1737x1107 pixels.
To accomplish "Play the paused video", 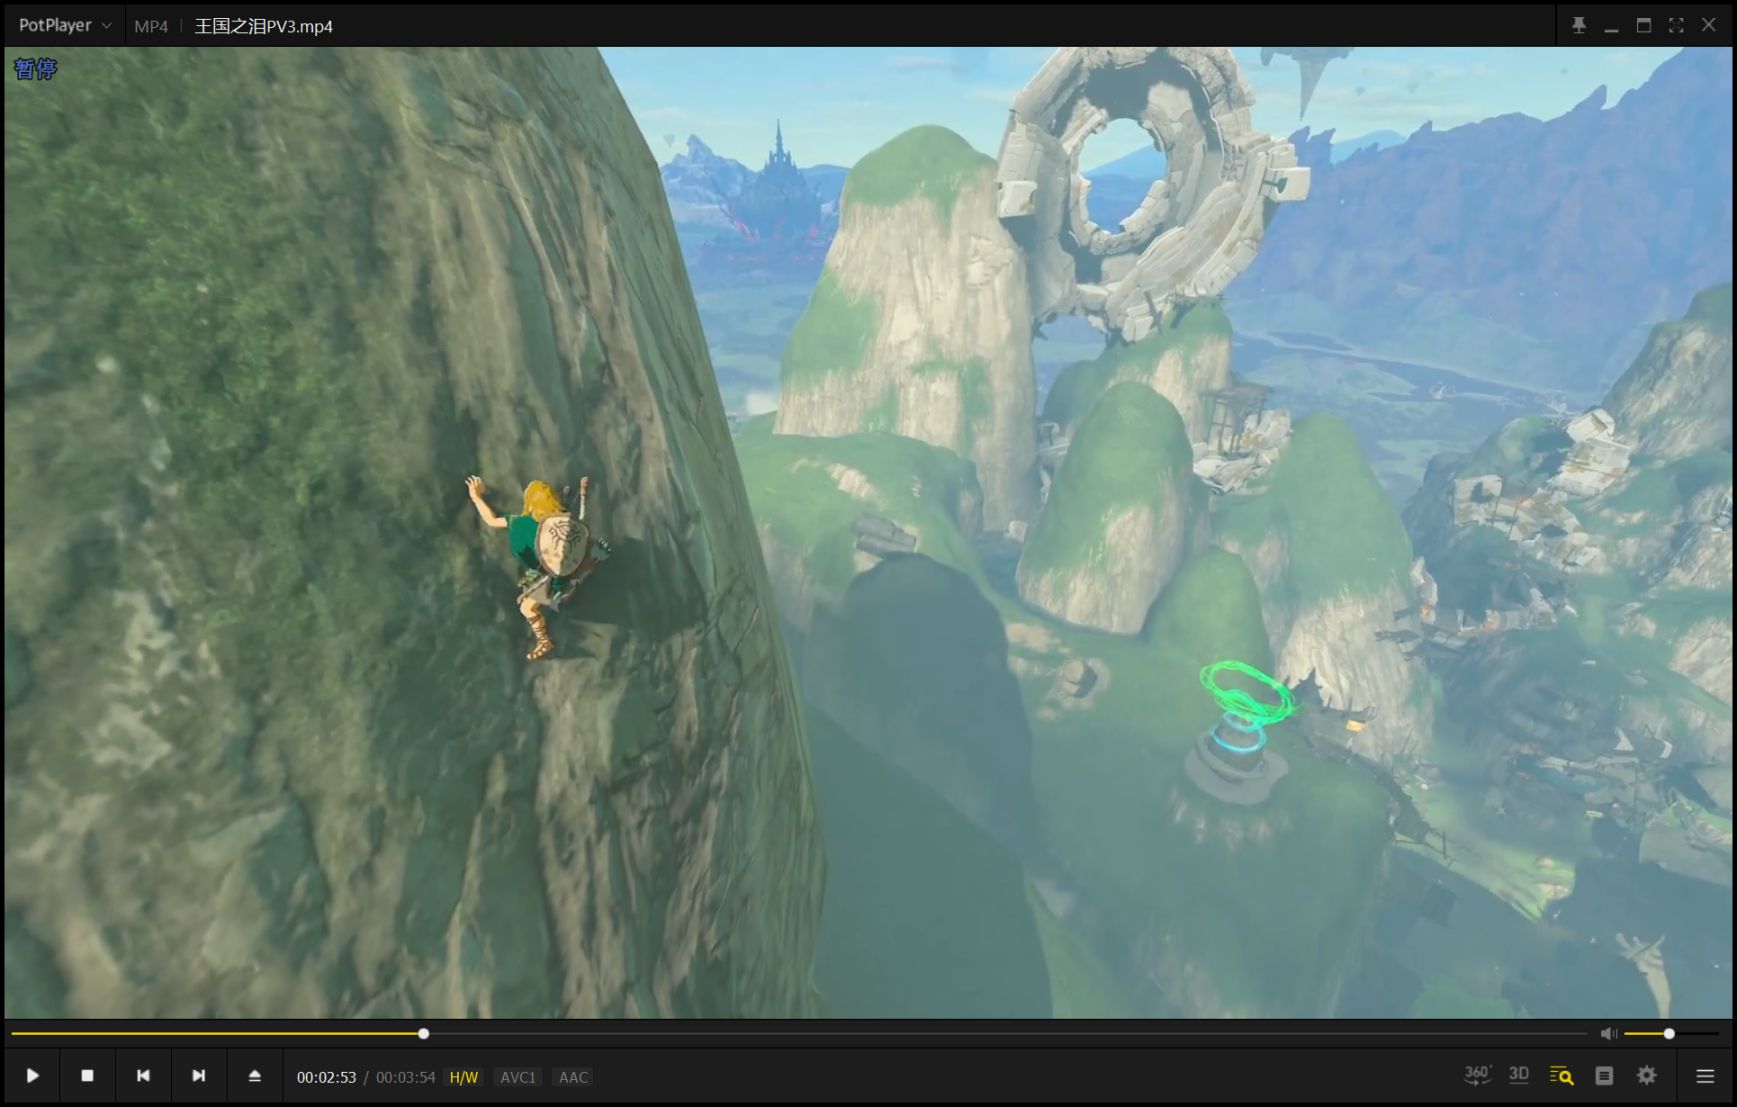I will [32, 1076].
